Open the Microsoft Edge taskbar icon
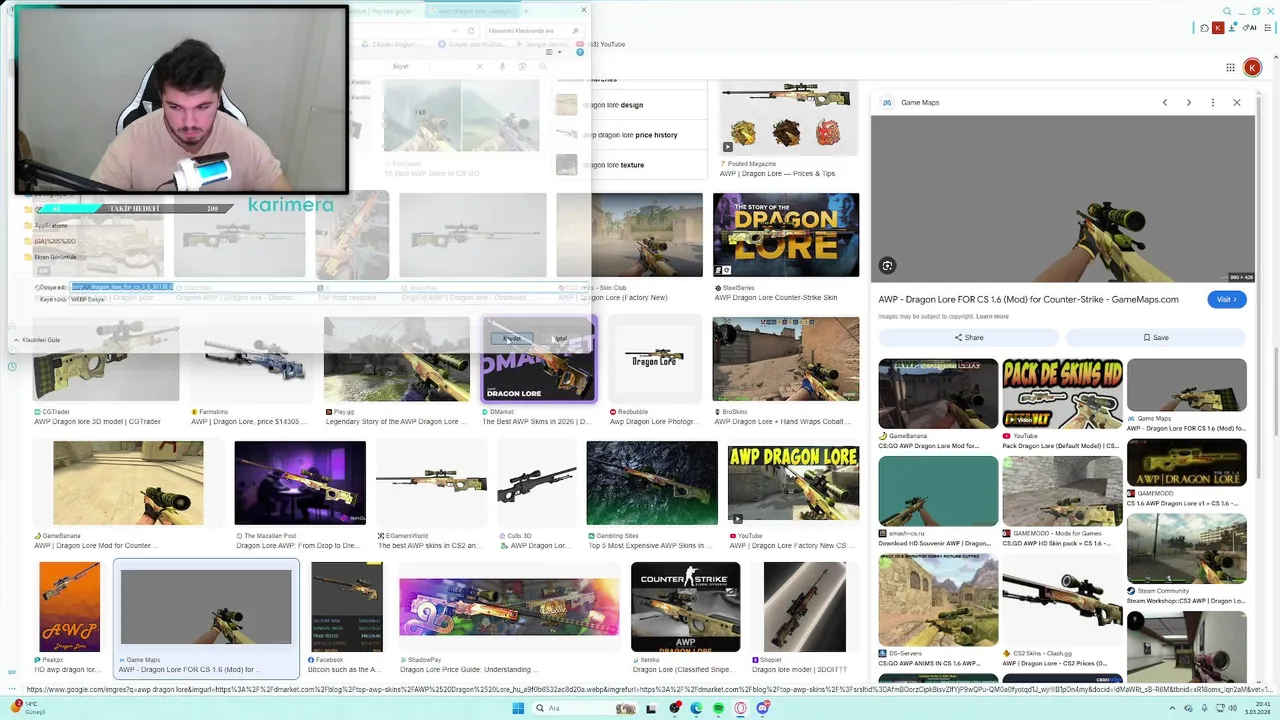The image size is (1280, 720). 697,708
